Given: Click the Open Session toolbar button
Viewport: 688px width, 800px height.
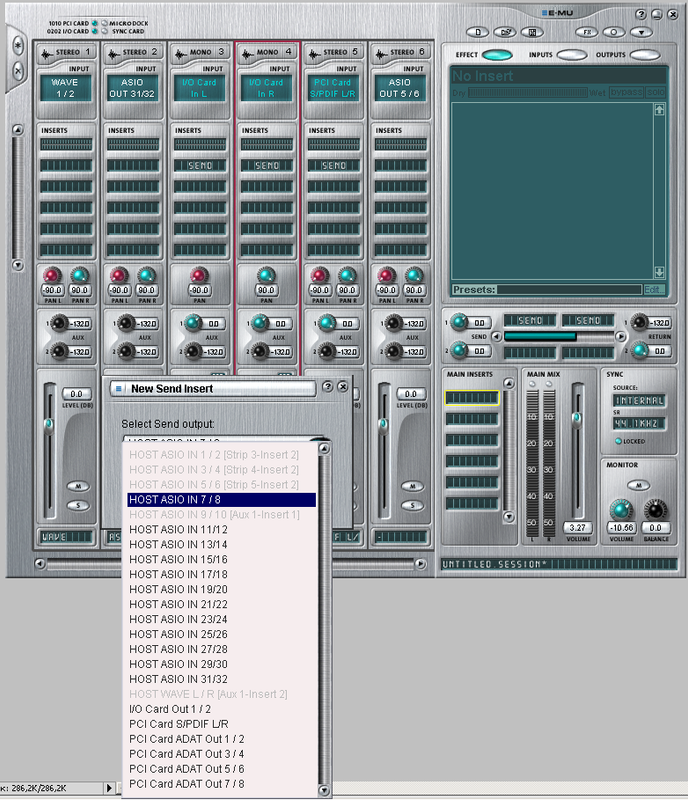Looking at the screenshot, I should click(x=505, y=32).
